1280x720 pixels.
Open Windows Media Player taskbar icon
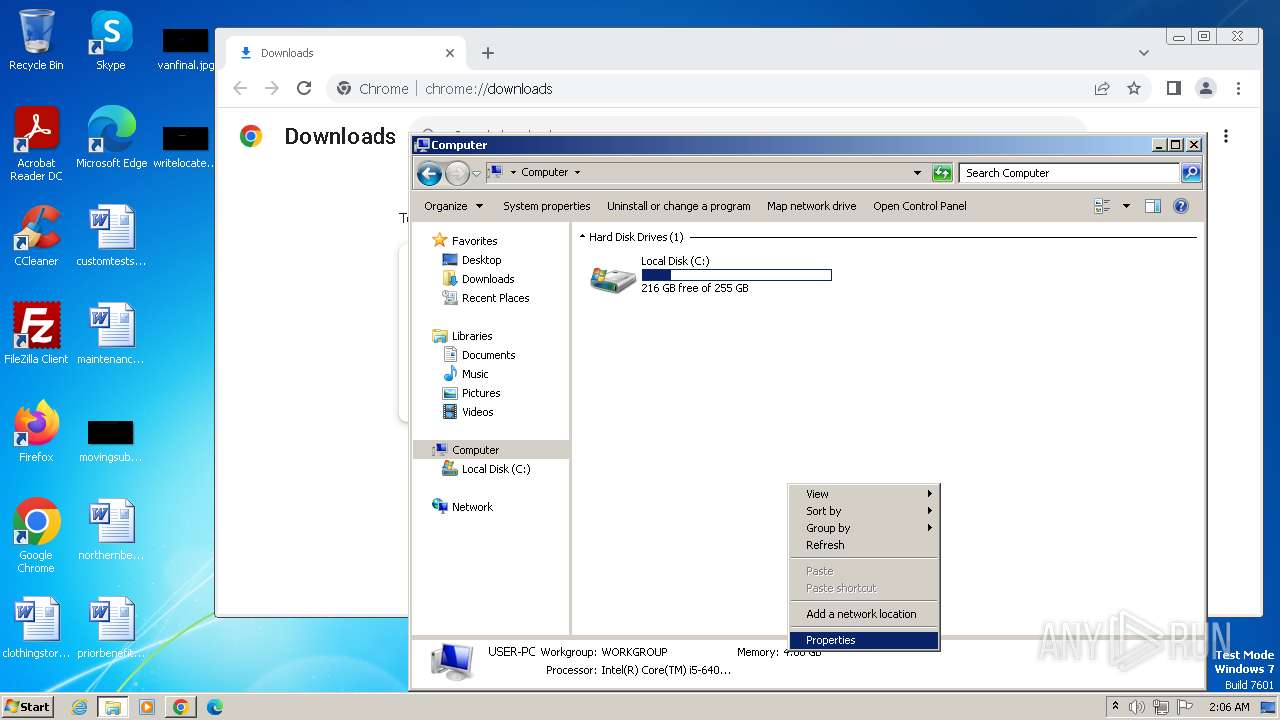pyautogui.click(x=147, y=707)
